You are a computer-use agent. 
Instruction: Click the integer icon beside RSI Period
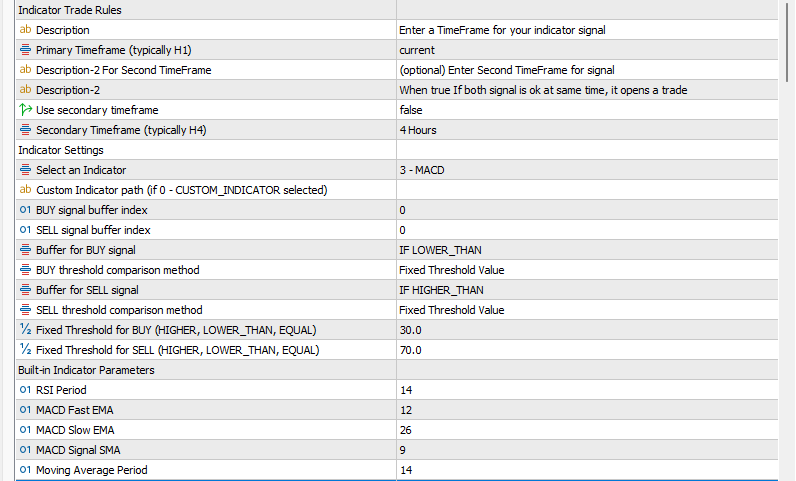pos(26,390)
